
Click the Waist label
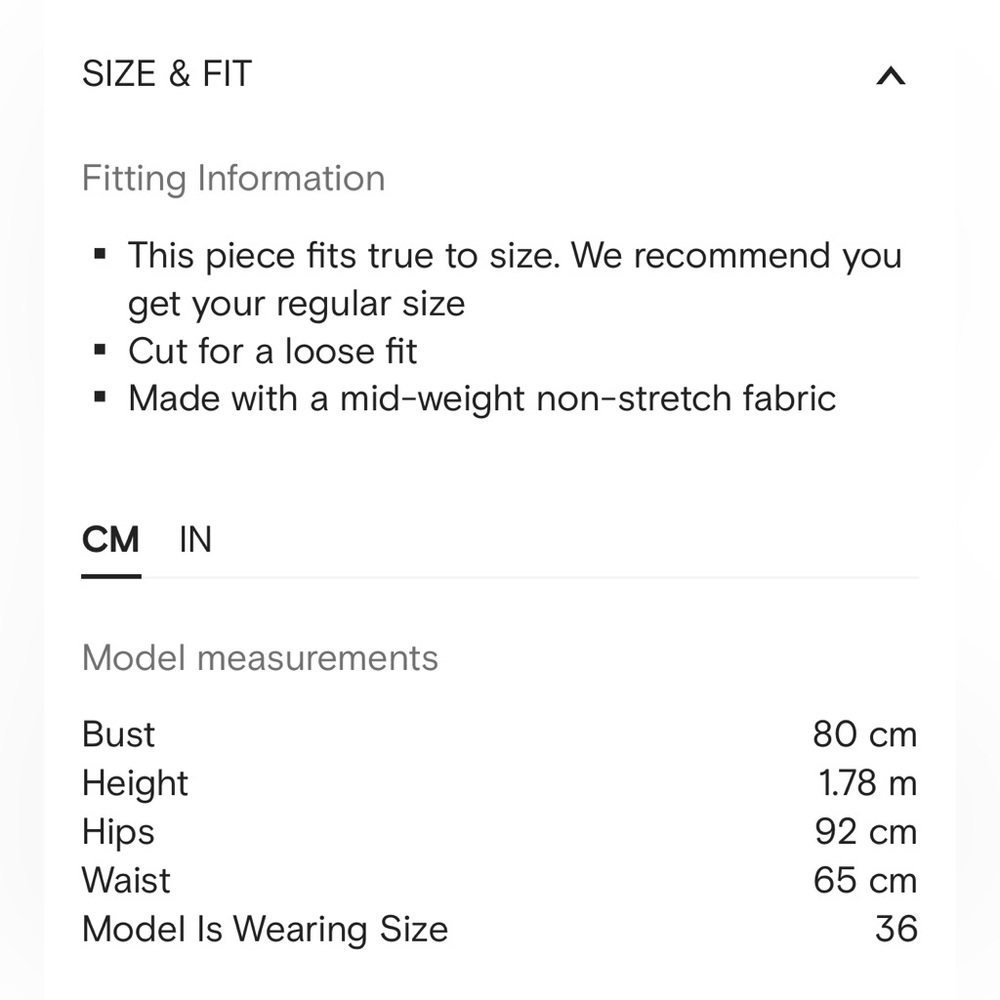tap(126, 880)
